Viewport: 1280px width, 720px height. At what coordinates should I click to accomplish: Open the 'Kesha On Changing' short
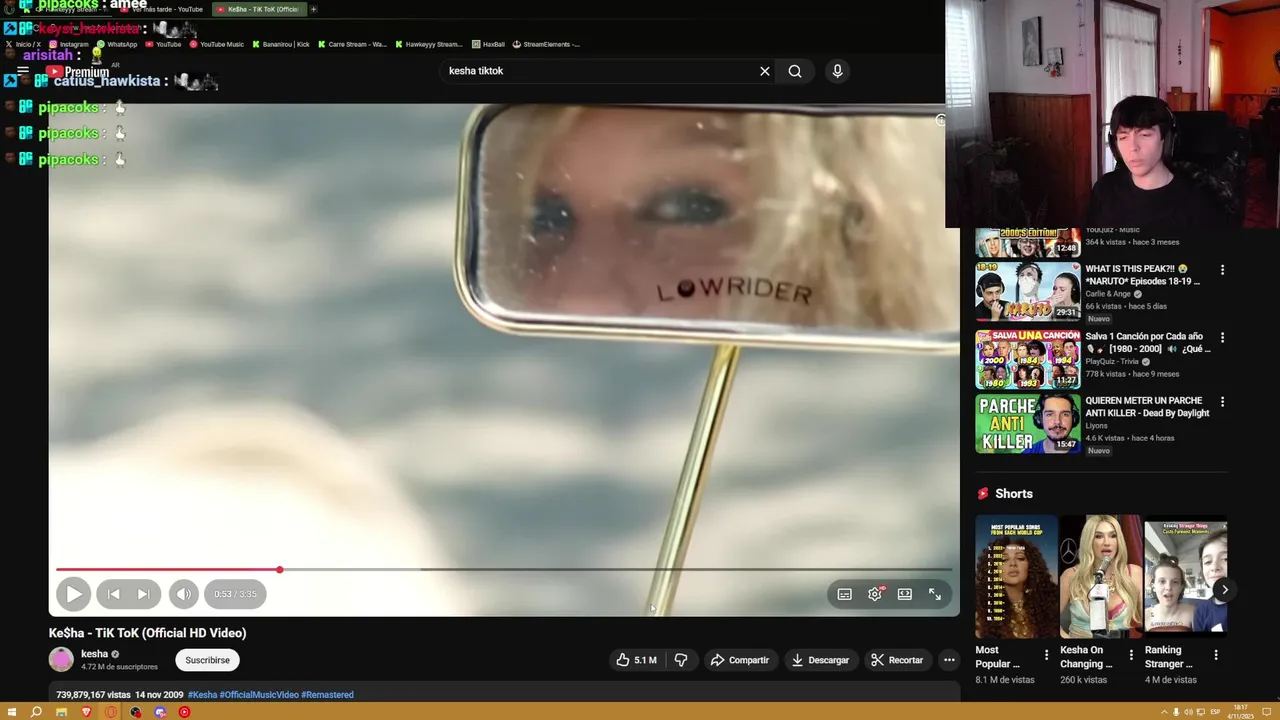1101,577
